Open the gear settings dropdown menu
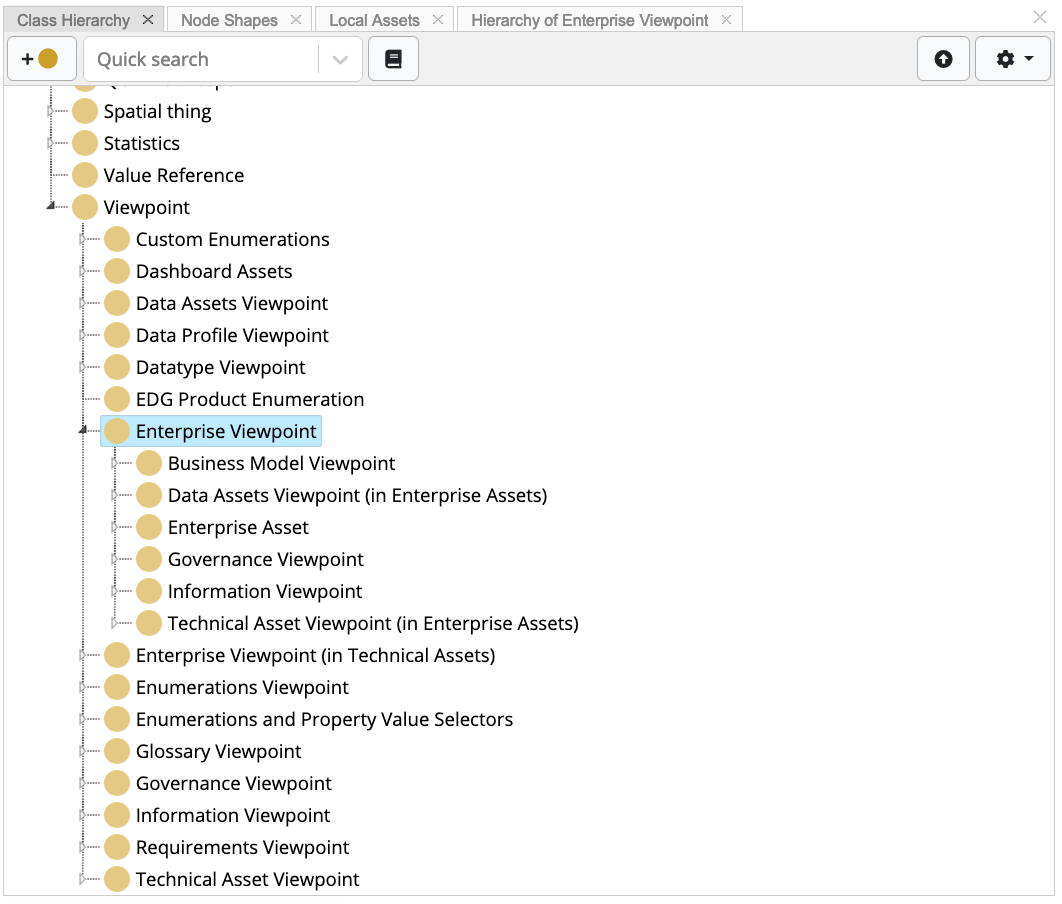1062x904 pixels. point(1014,59)
